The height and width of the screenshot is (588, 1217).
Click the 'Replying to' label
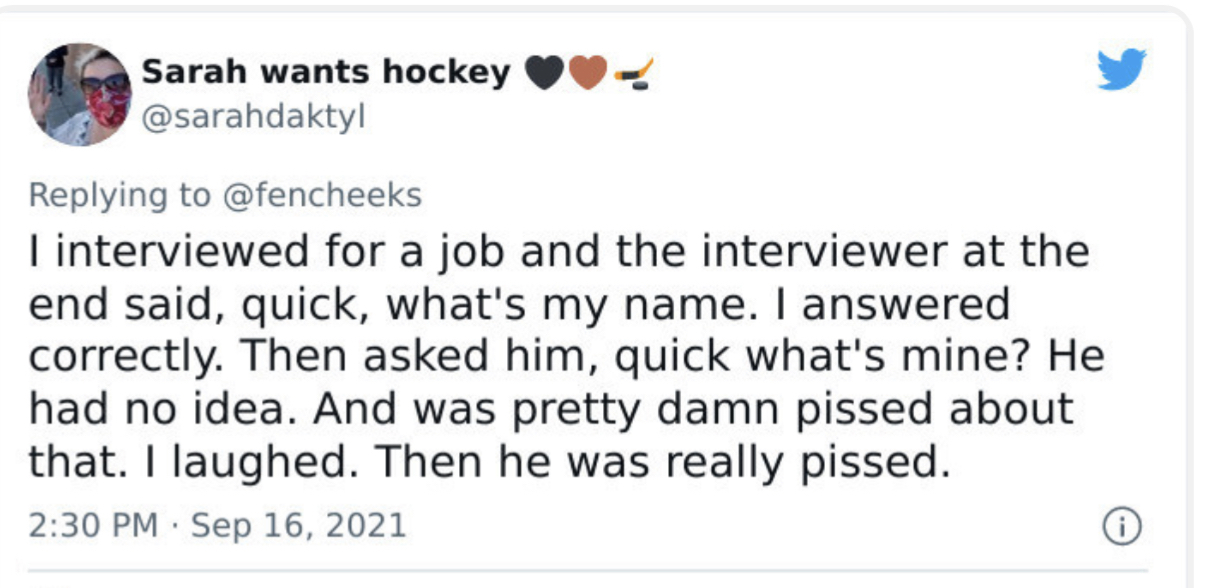[119, 194]
